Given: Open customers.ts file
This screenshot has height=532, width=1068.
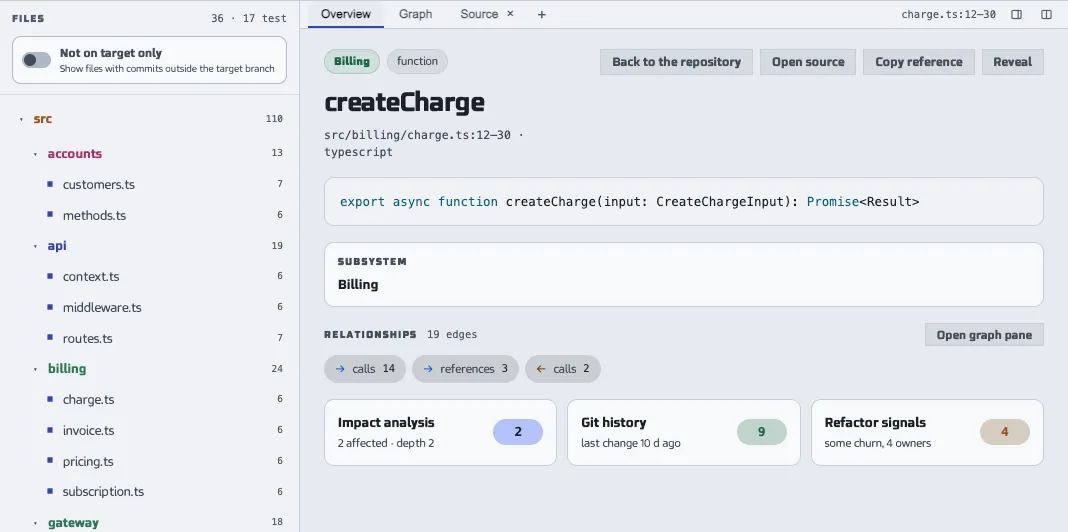Looking at the screenshot, I should pyautogui.click(x=99, y=185).
